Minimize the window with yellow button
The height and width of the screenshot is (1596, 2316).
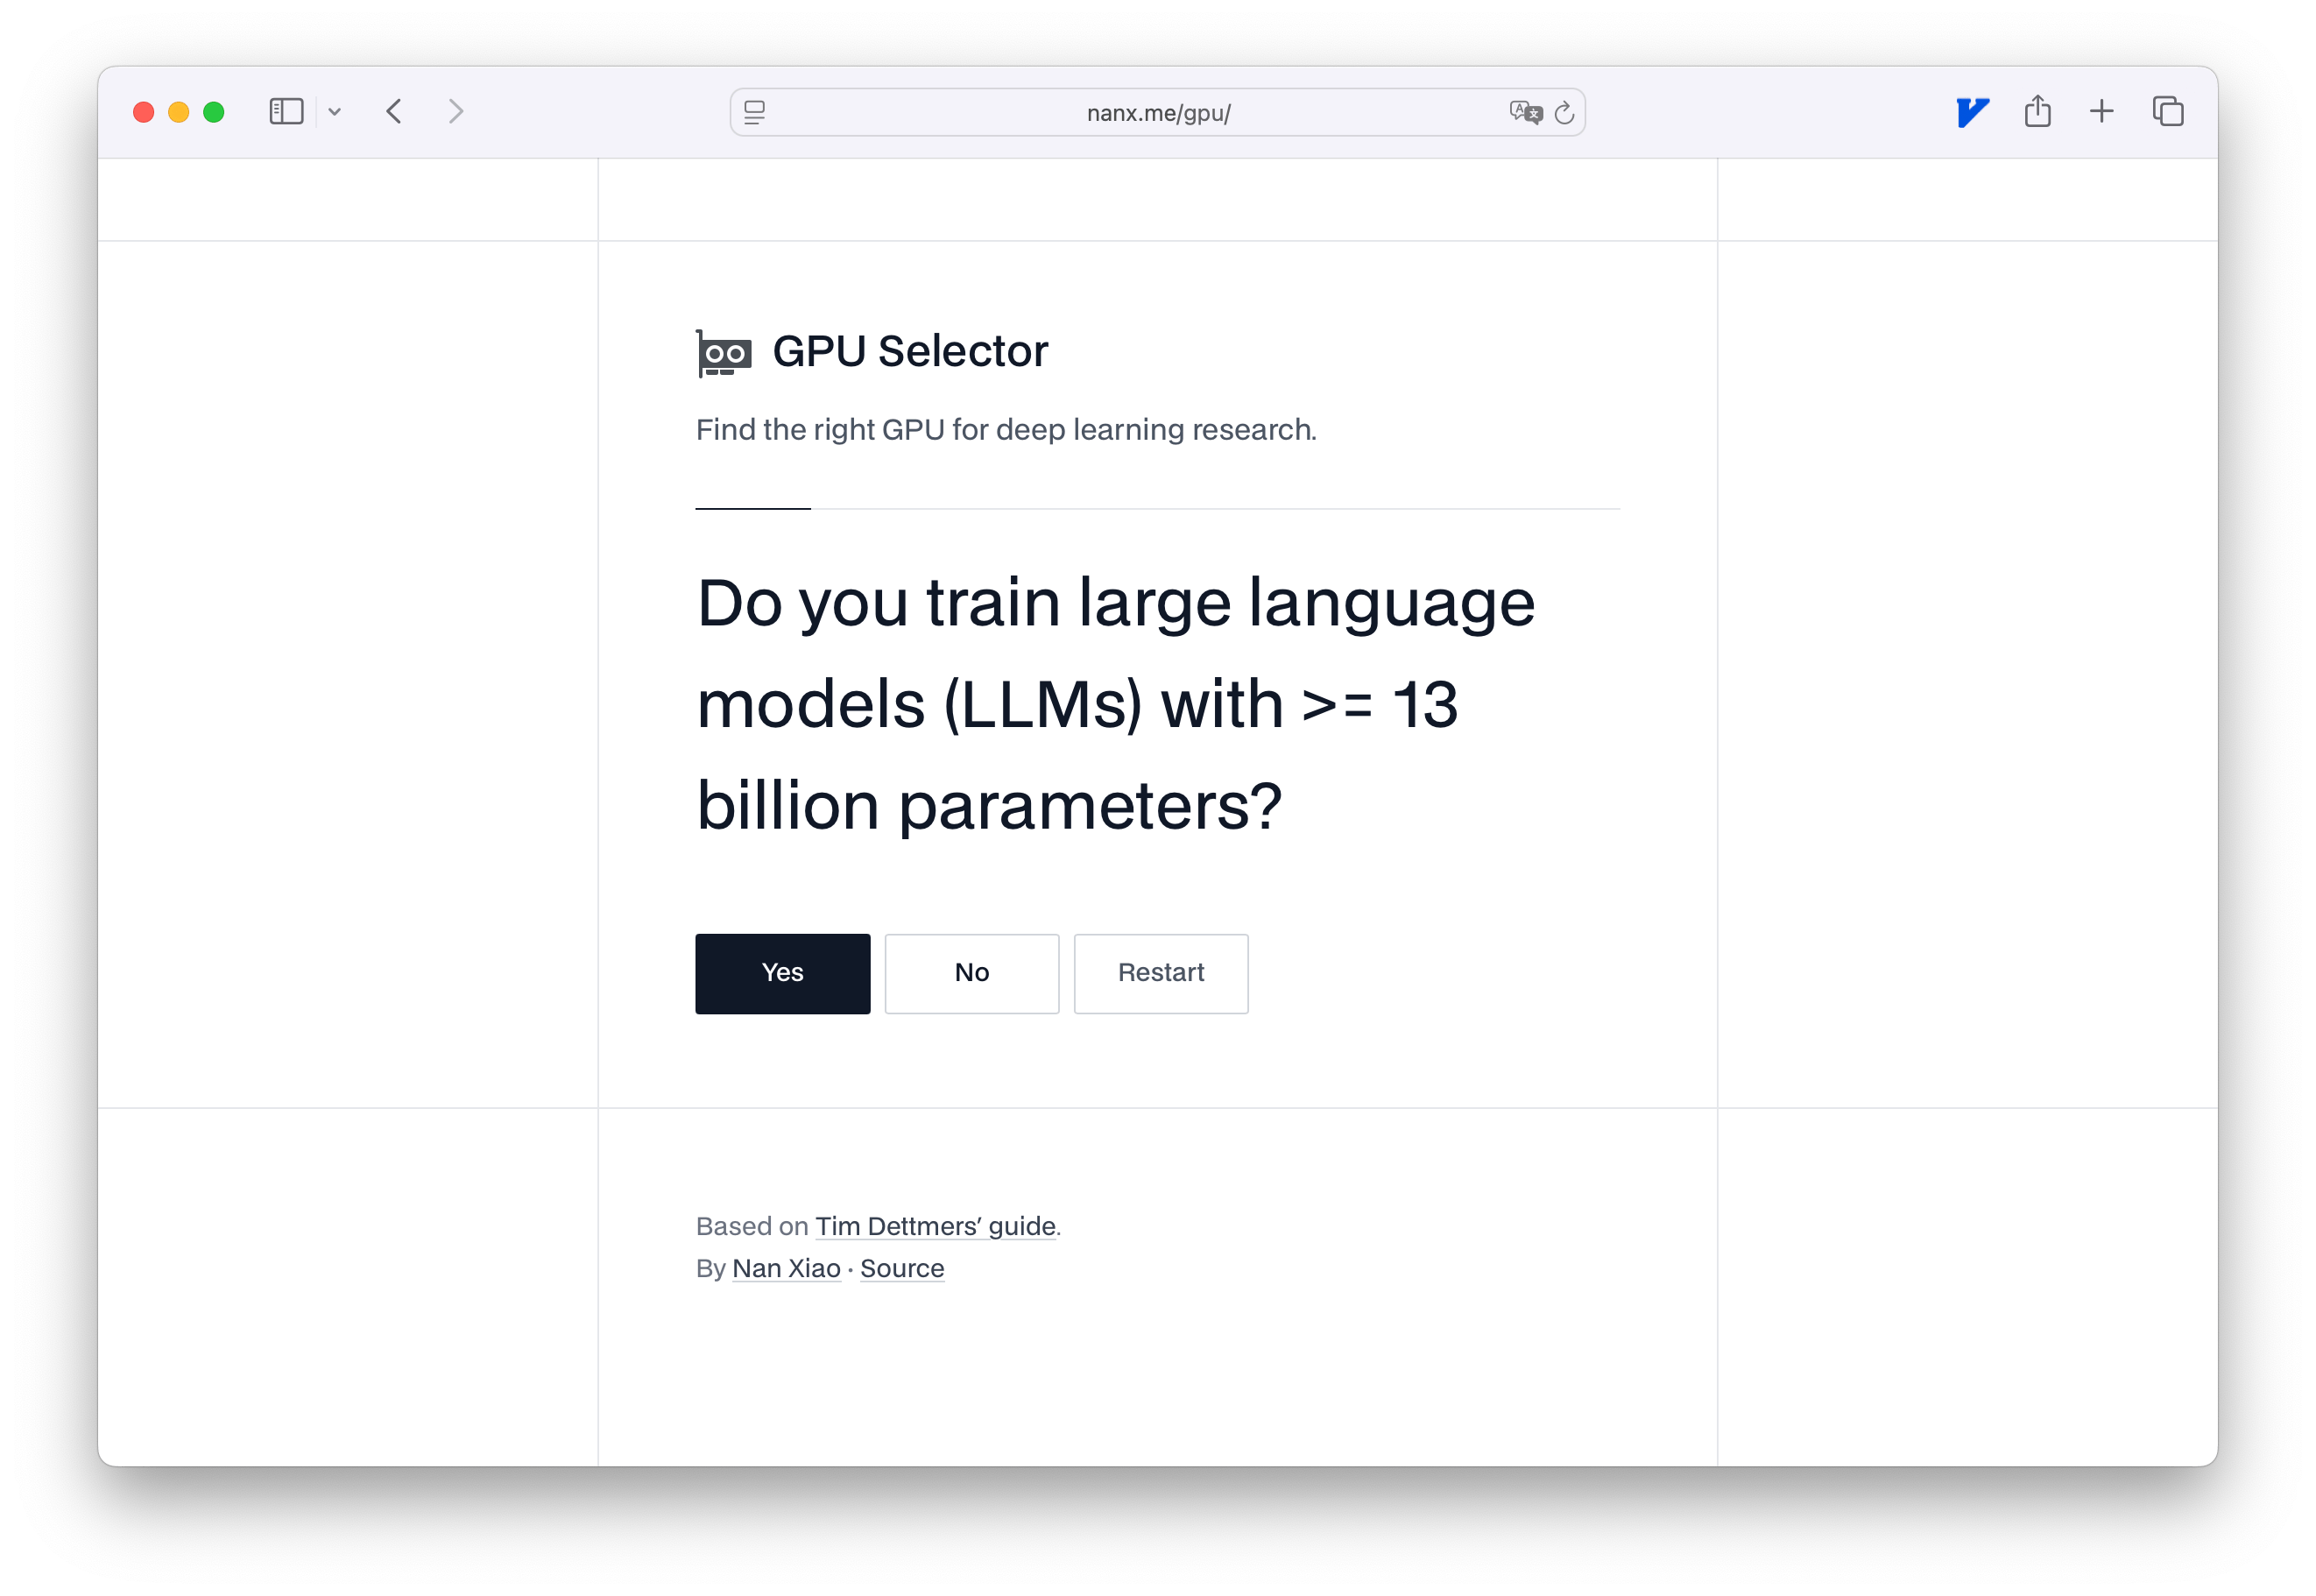[x=179, y=112]
